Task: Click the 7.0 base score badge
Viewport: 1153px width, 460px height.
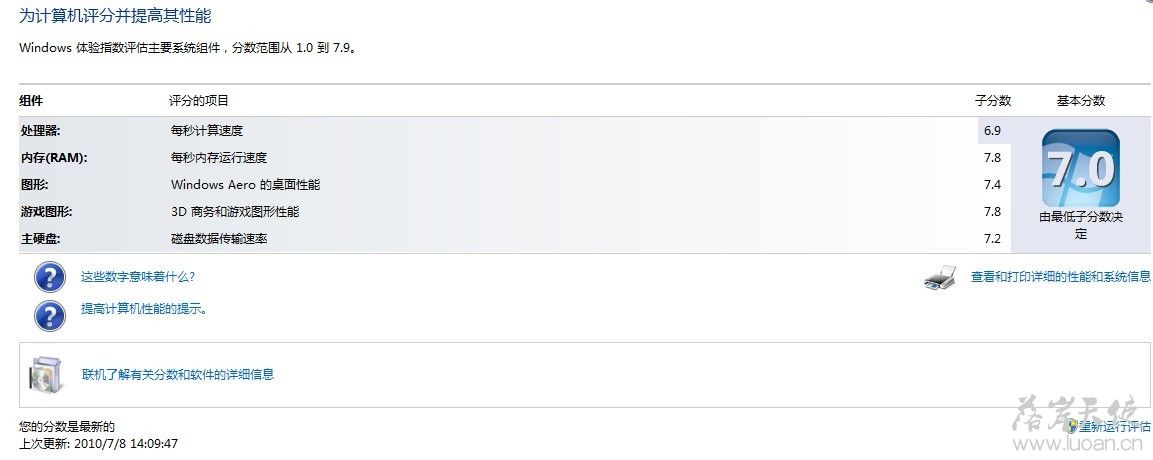Action: coord(1080,168)
